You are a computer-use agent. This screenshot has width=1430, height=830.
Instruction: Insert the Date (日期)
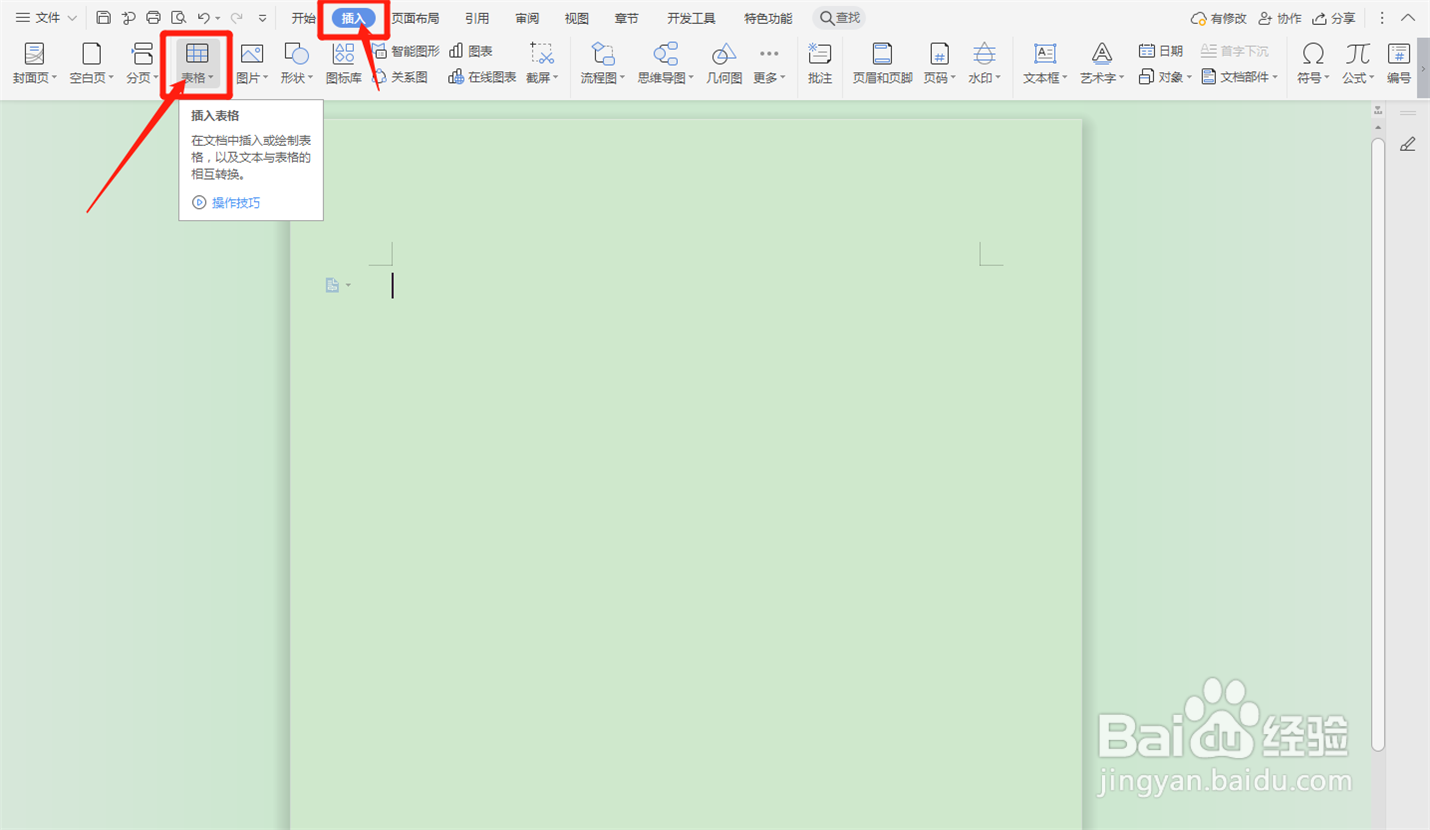(x=1161, y=51)
